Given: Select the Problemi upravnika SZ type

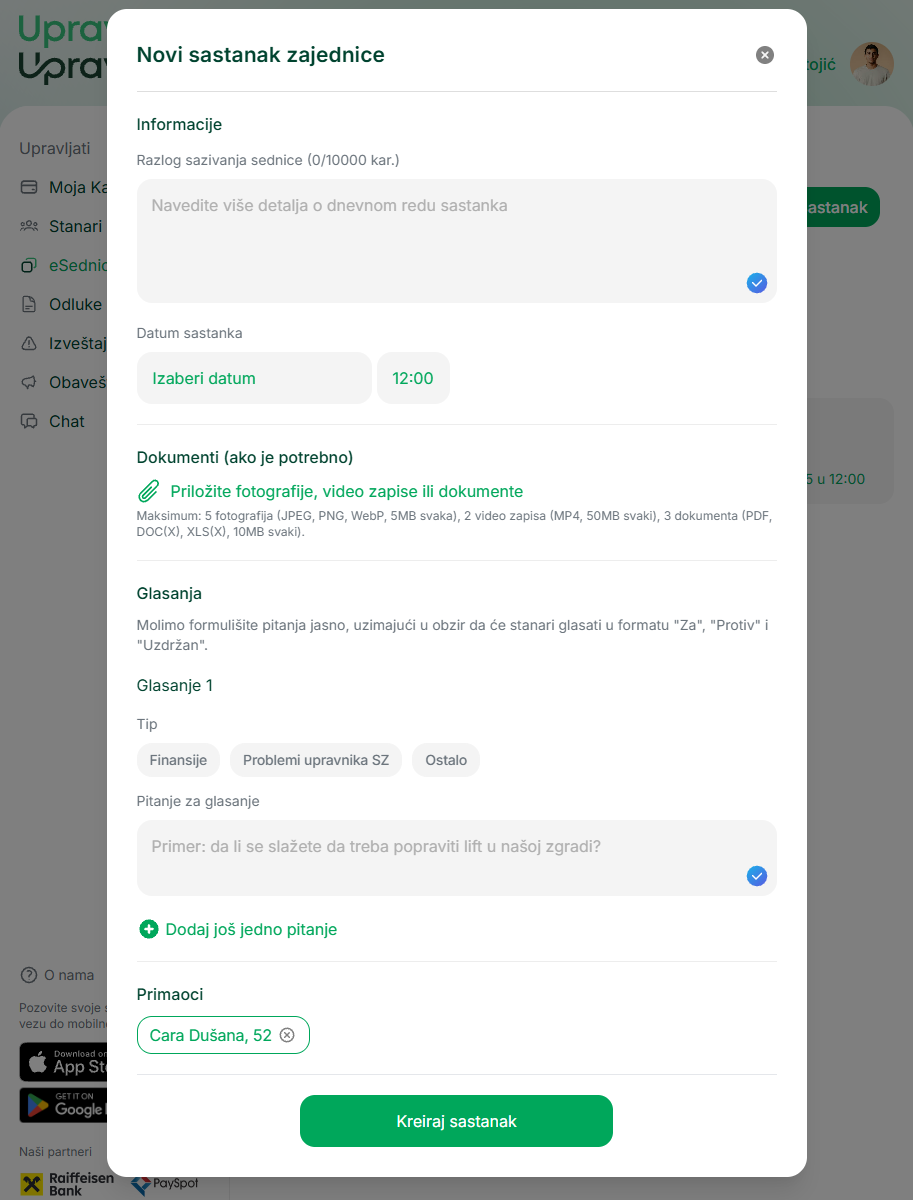Looking at the screenshot, I should click(x=315, y=760).
